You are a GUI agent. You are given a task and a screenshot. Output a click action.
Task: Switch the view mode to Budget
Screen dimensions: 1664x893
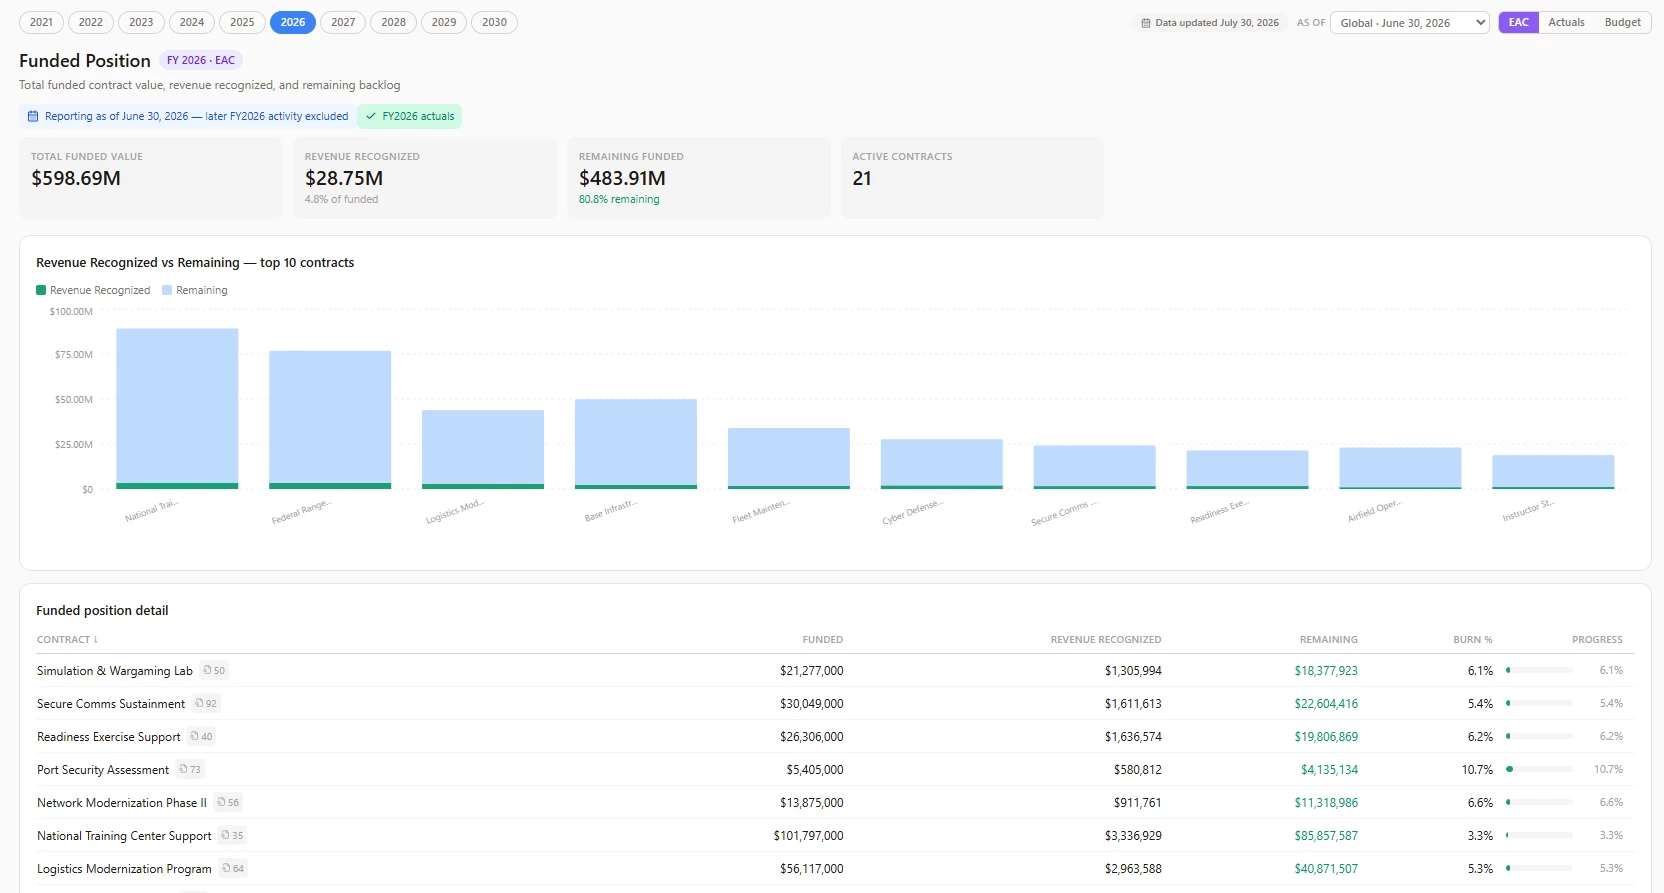coord(1622,22)
